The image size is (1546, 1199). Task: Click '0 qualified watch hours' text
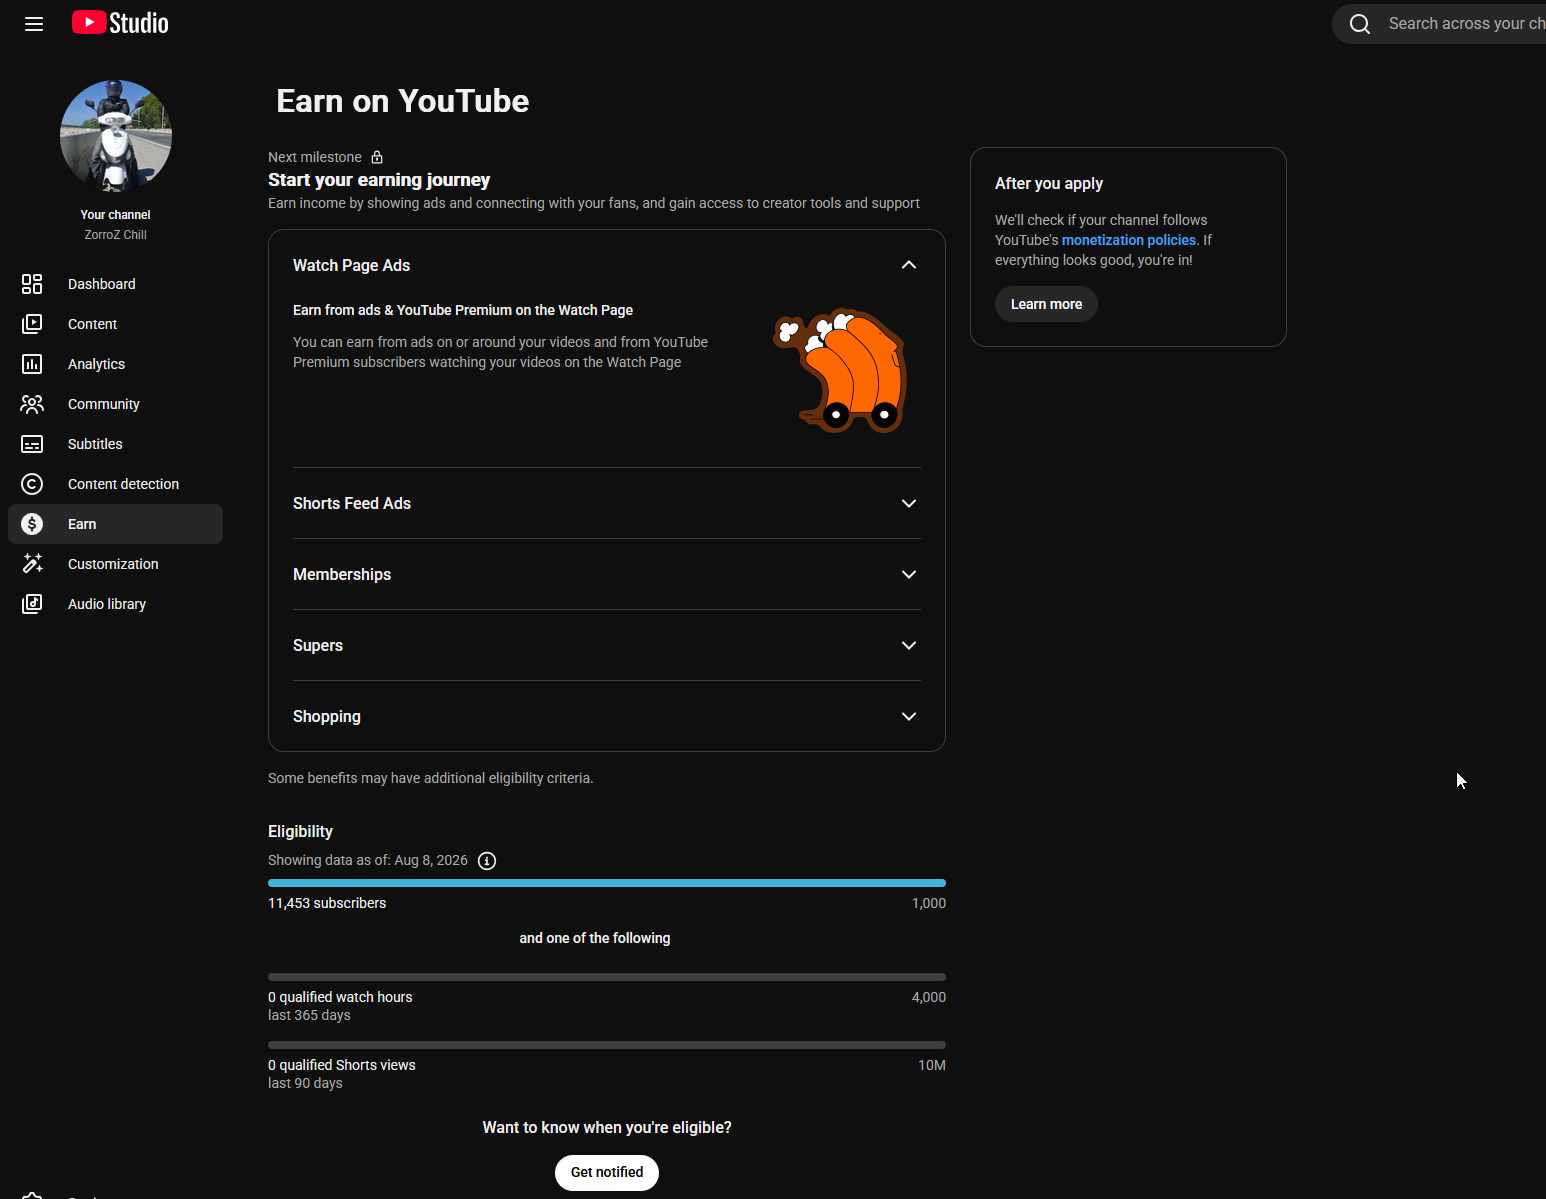point(340,997)
